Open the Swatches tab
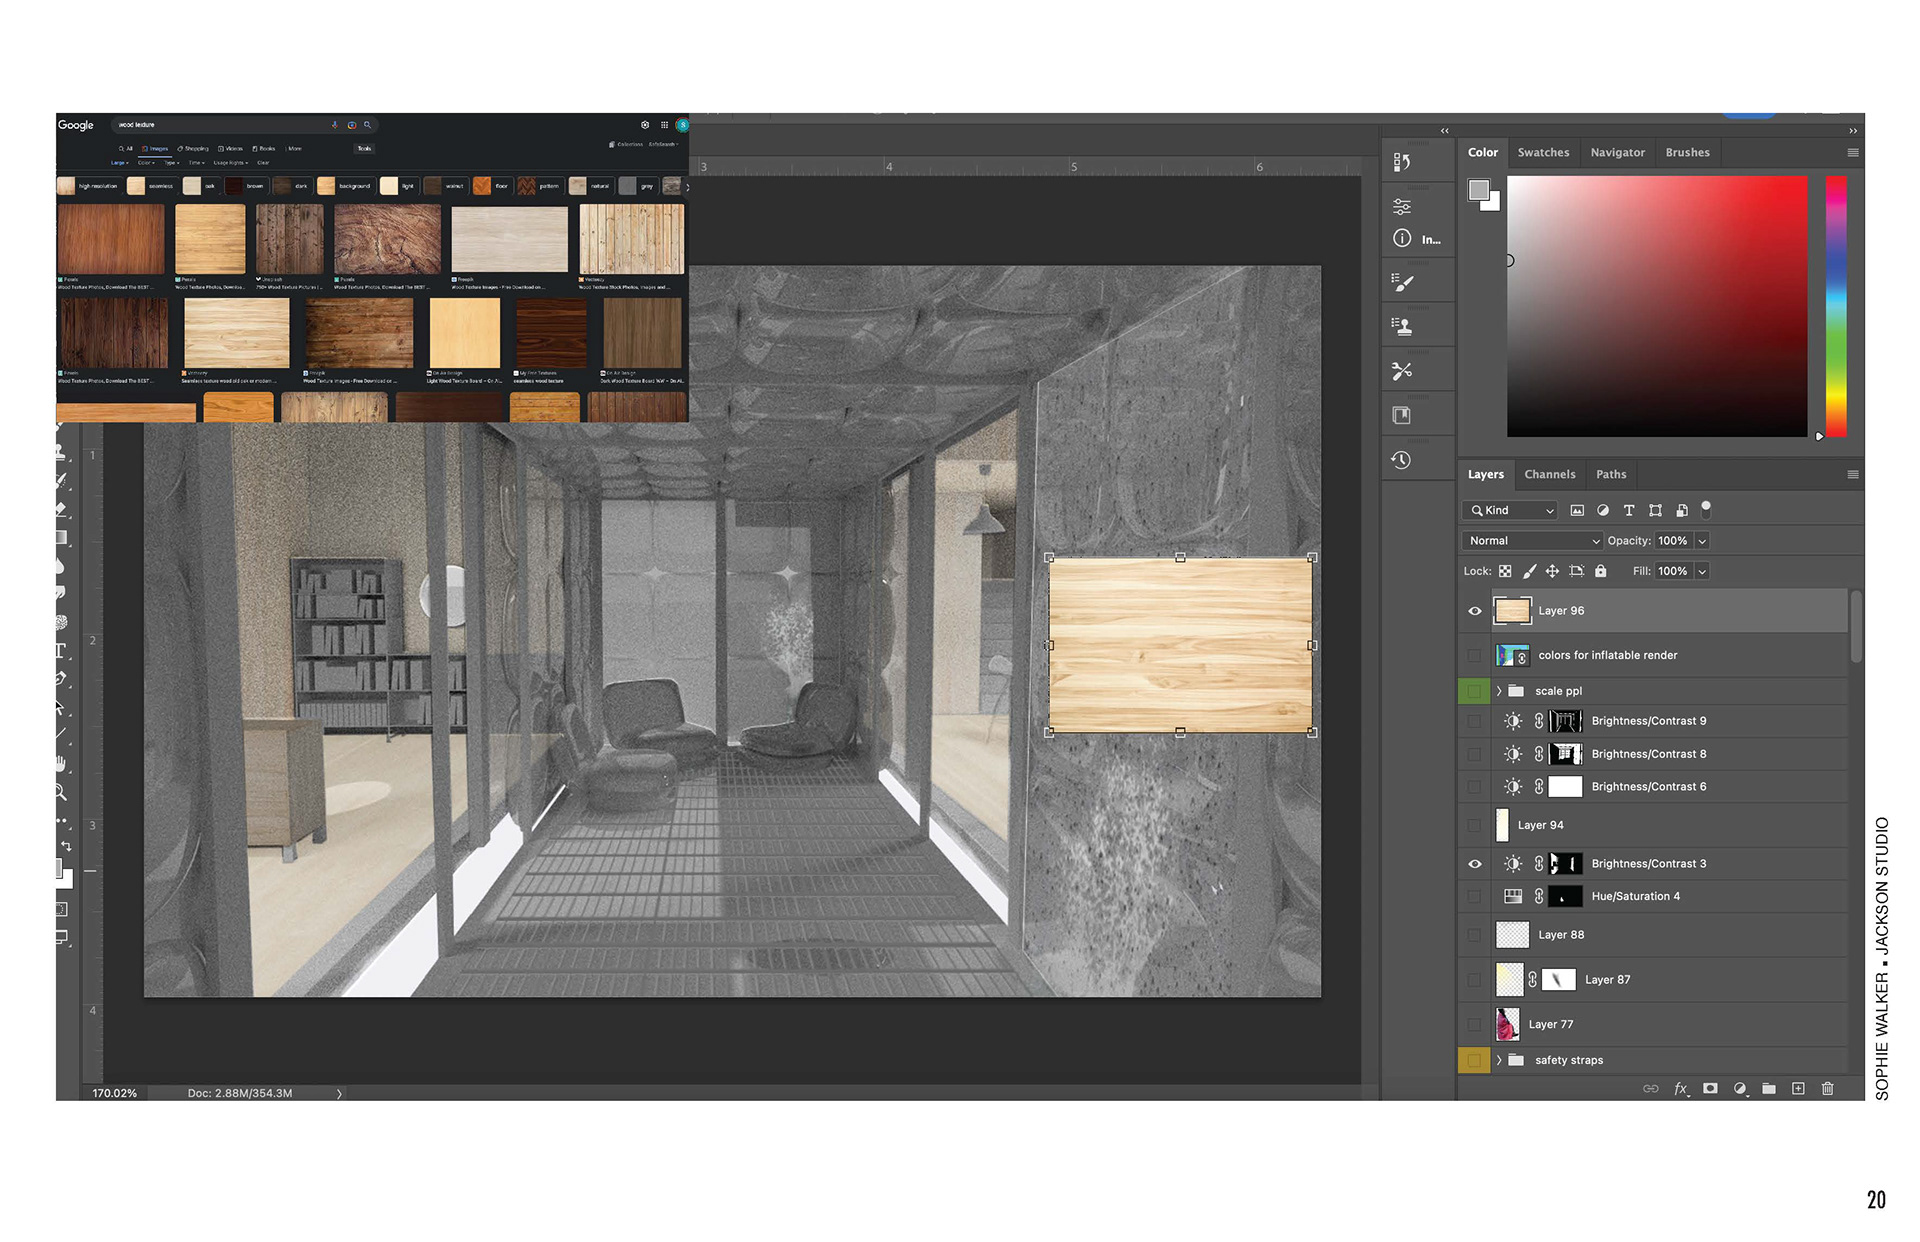 (x=1543, y=153)
